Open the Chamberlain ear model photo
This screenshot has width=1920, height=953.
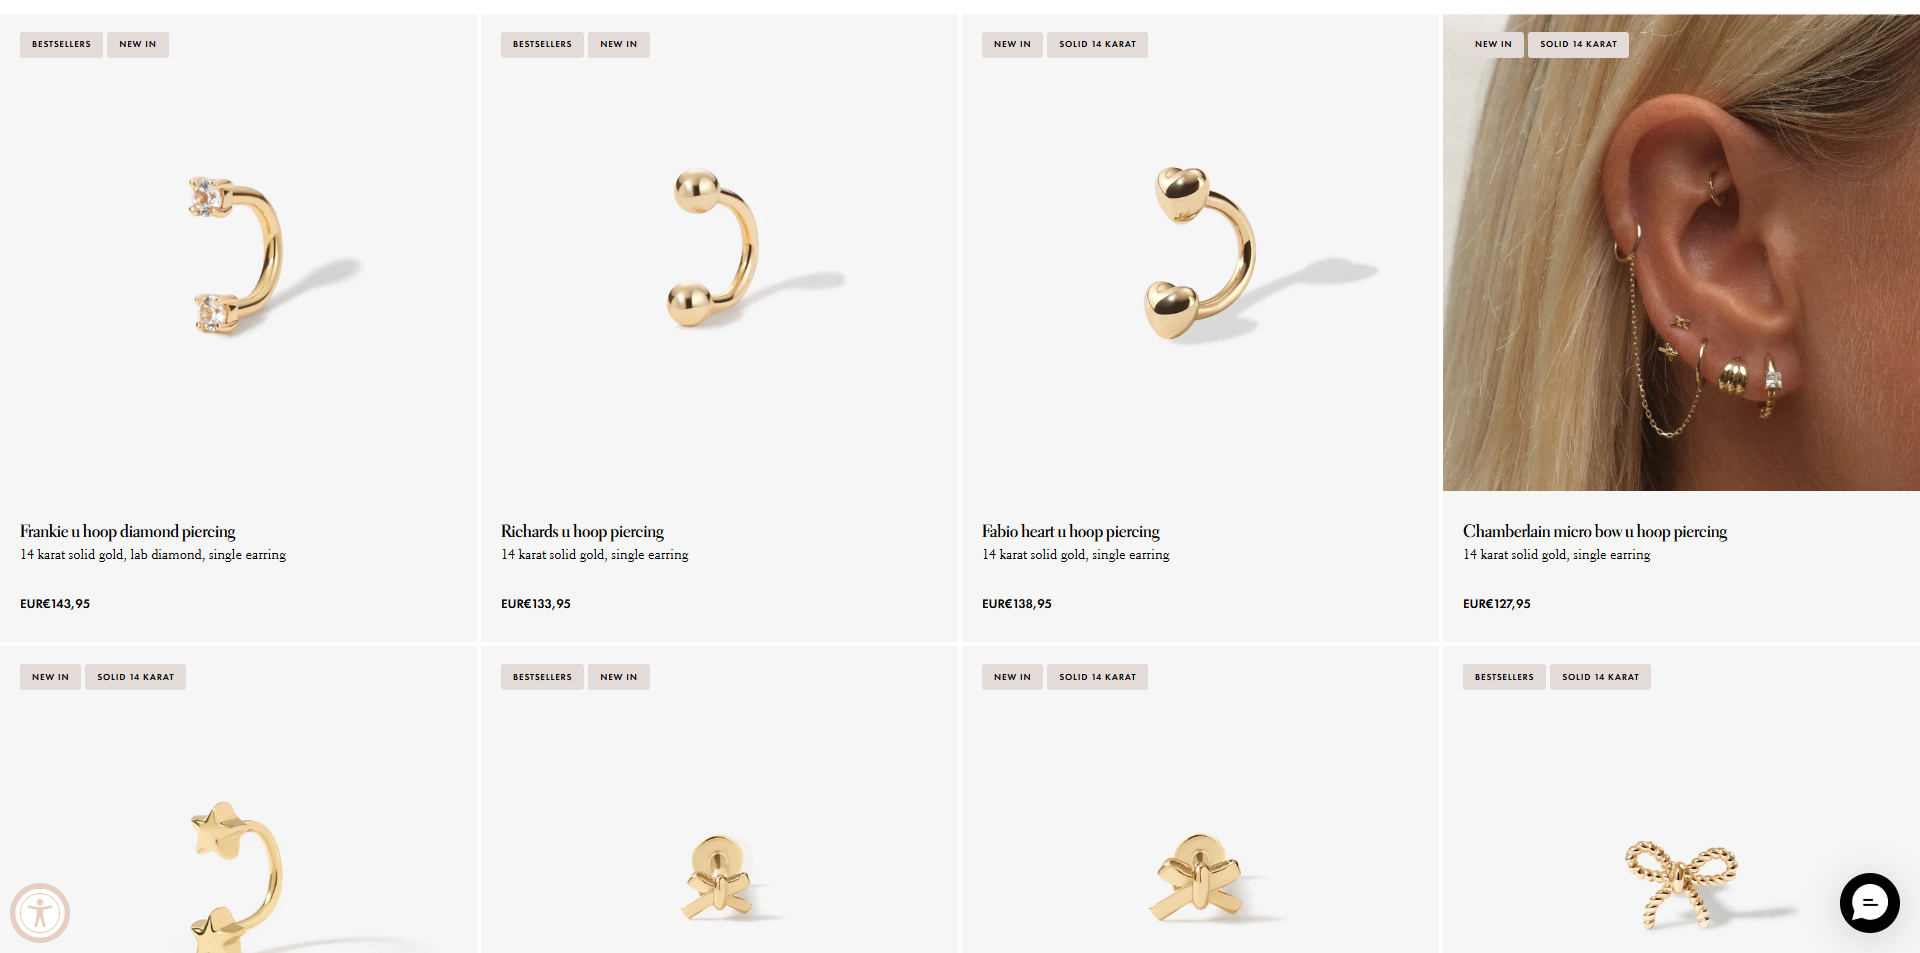(1681, 253)
